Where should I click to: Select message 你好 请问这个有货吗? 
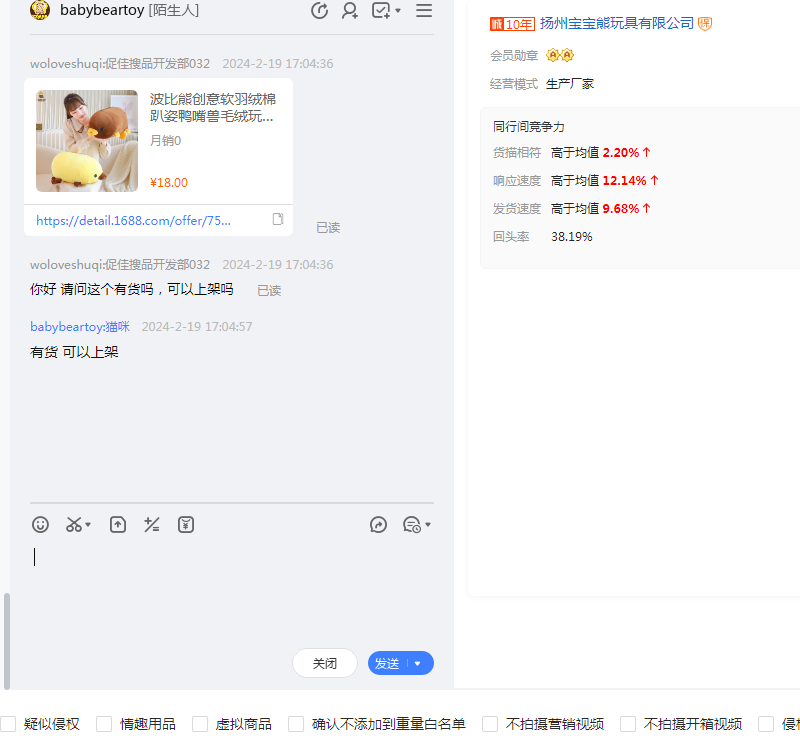click(132, 289)
